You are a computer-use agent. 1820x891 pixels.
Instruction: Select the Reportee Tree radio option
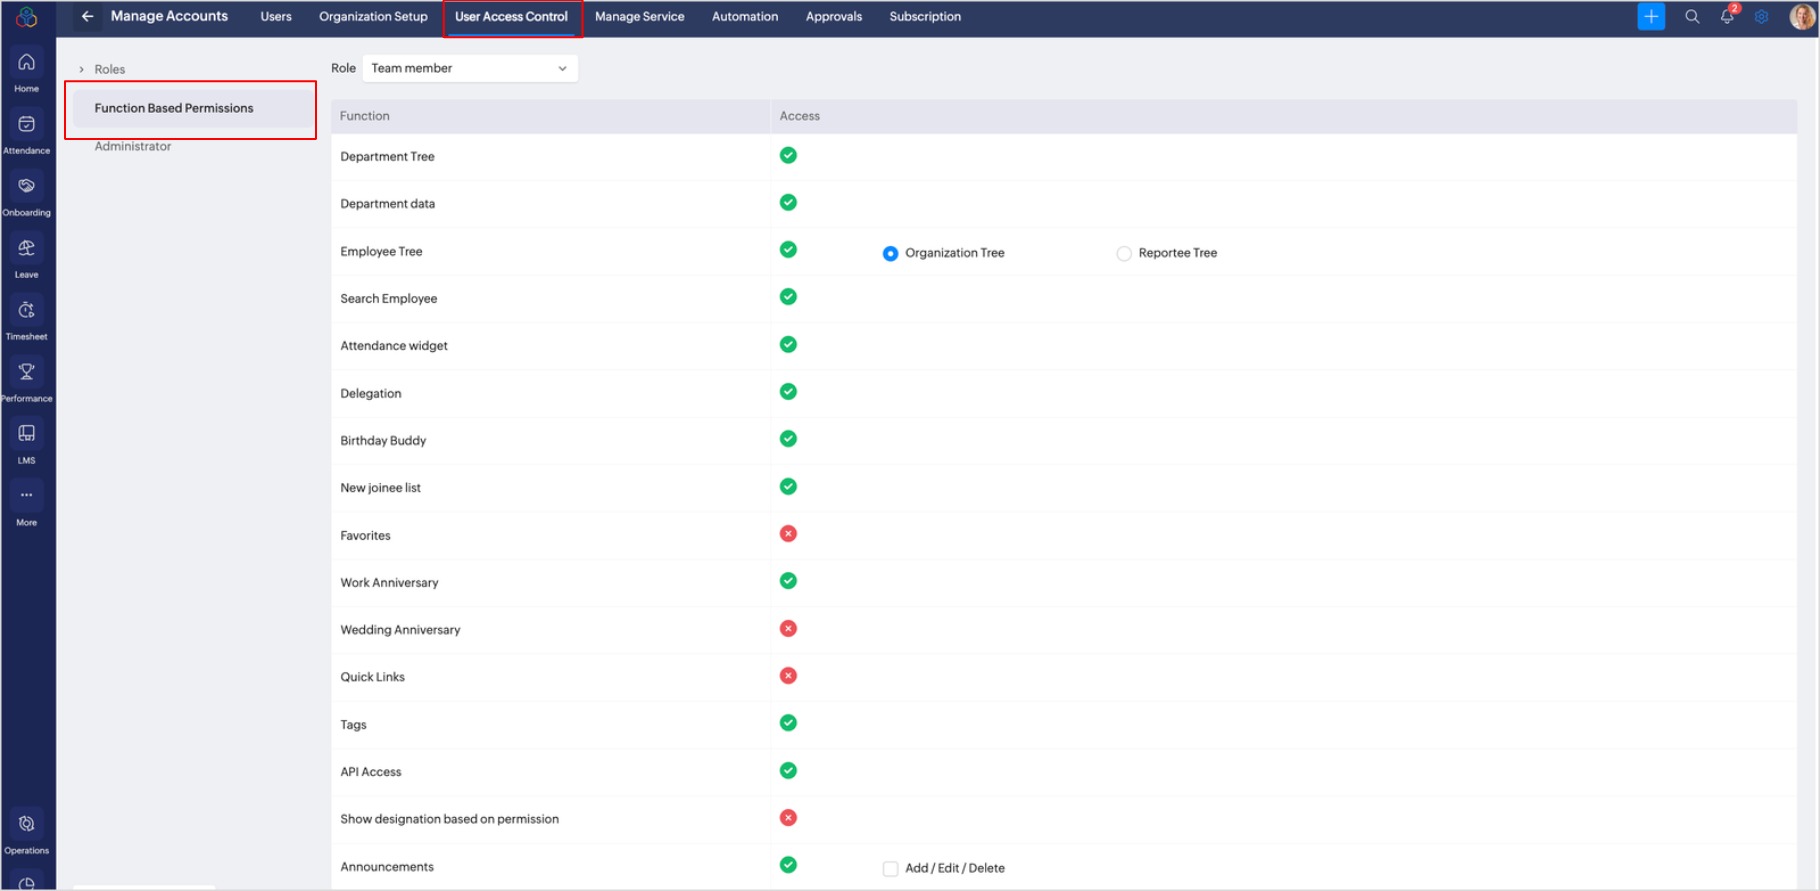point(1124,254)
